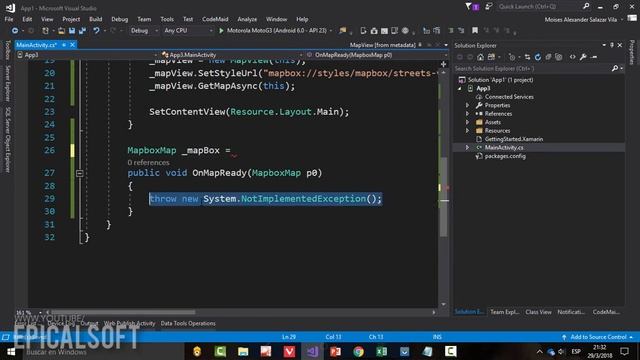The width and height of the screenshot is (640, 360).
Task: Open the Server Explorer side tab
Action: pos(7,83)
